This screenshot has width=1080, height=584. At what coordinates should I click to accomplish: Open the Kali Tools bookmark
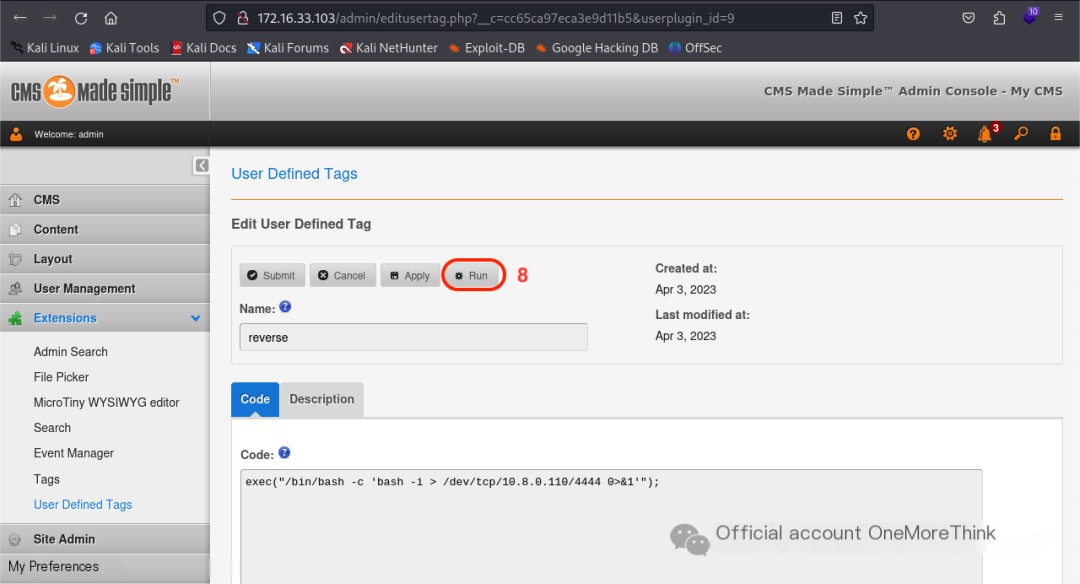coord(125,48)
